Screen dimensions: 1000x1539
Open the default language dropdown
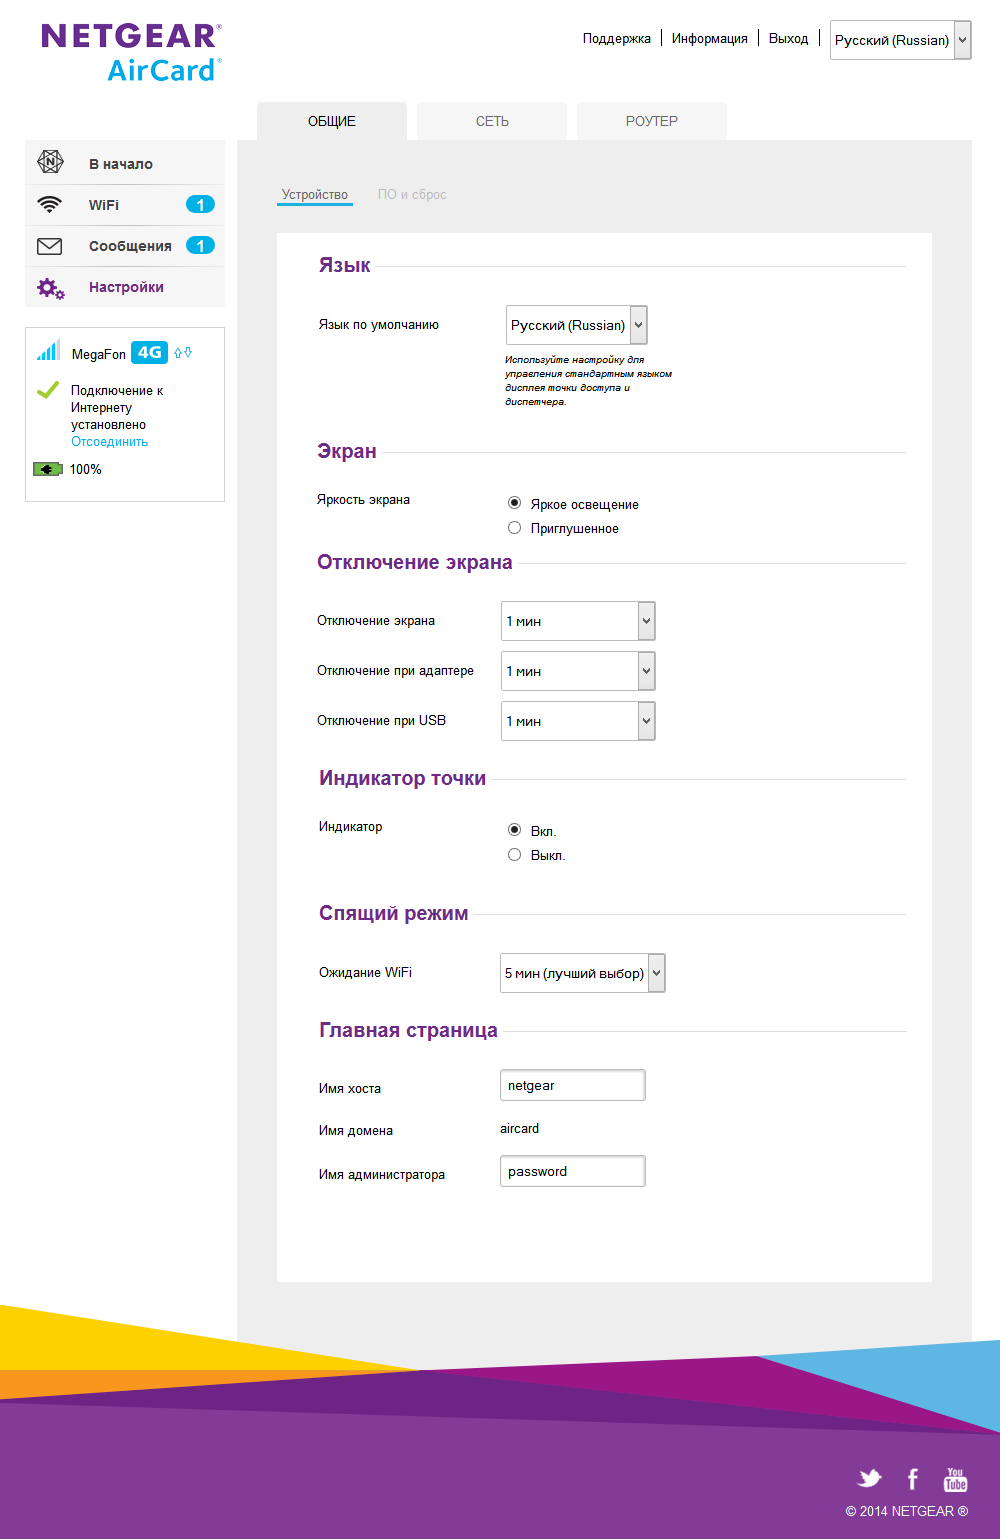[x=576, y=325]
